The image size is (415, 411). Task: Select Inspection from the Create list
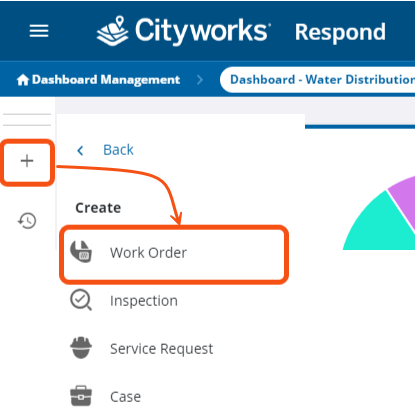coord(144,301)
